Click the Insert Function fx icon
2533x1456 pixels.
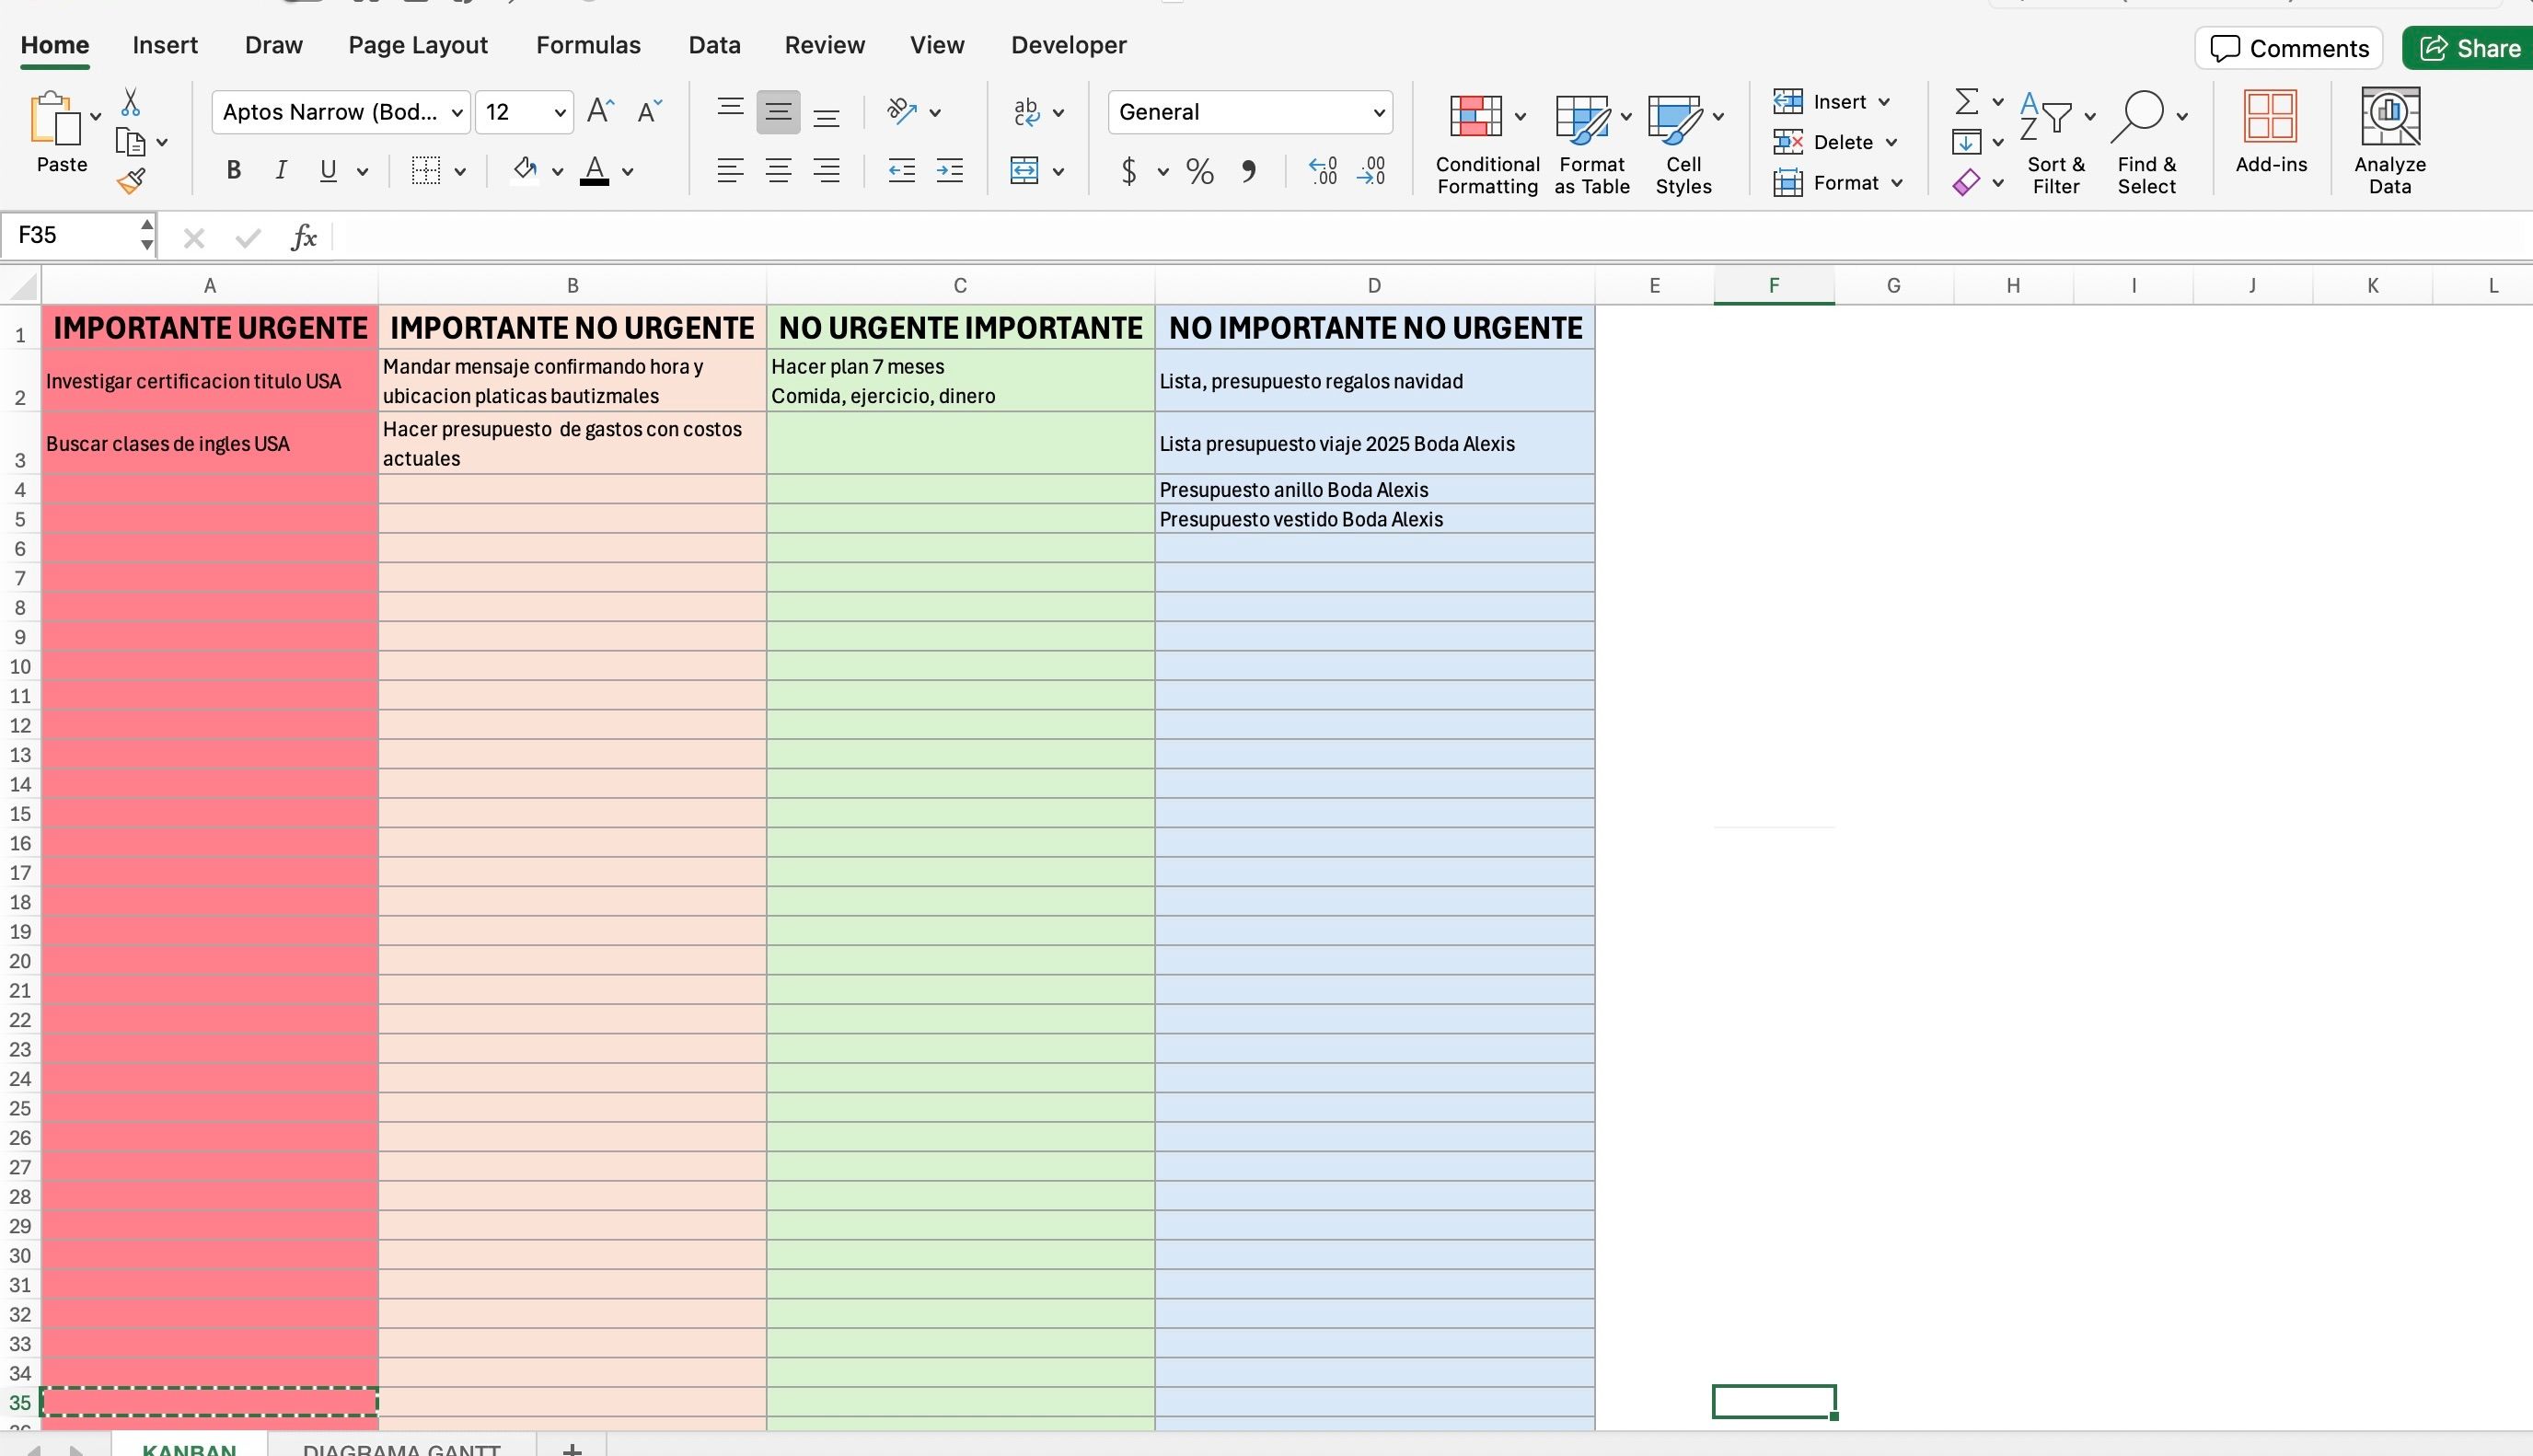click(x=304, y=237)
